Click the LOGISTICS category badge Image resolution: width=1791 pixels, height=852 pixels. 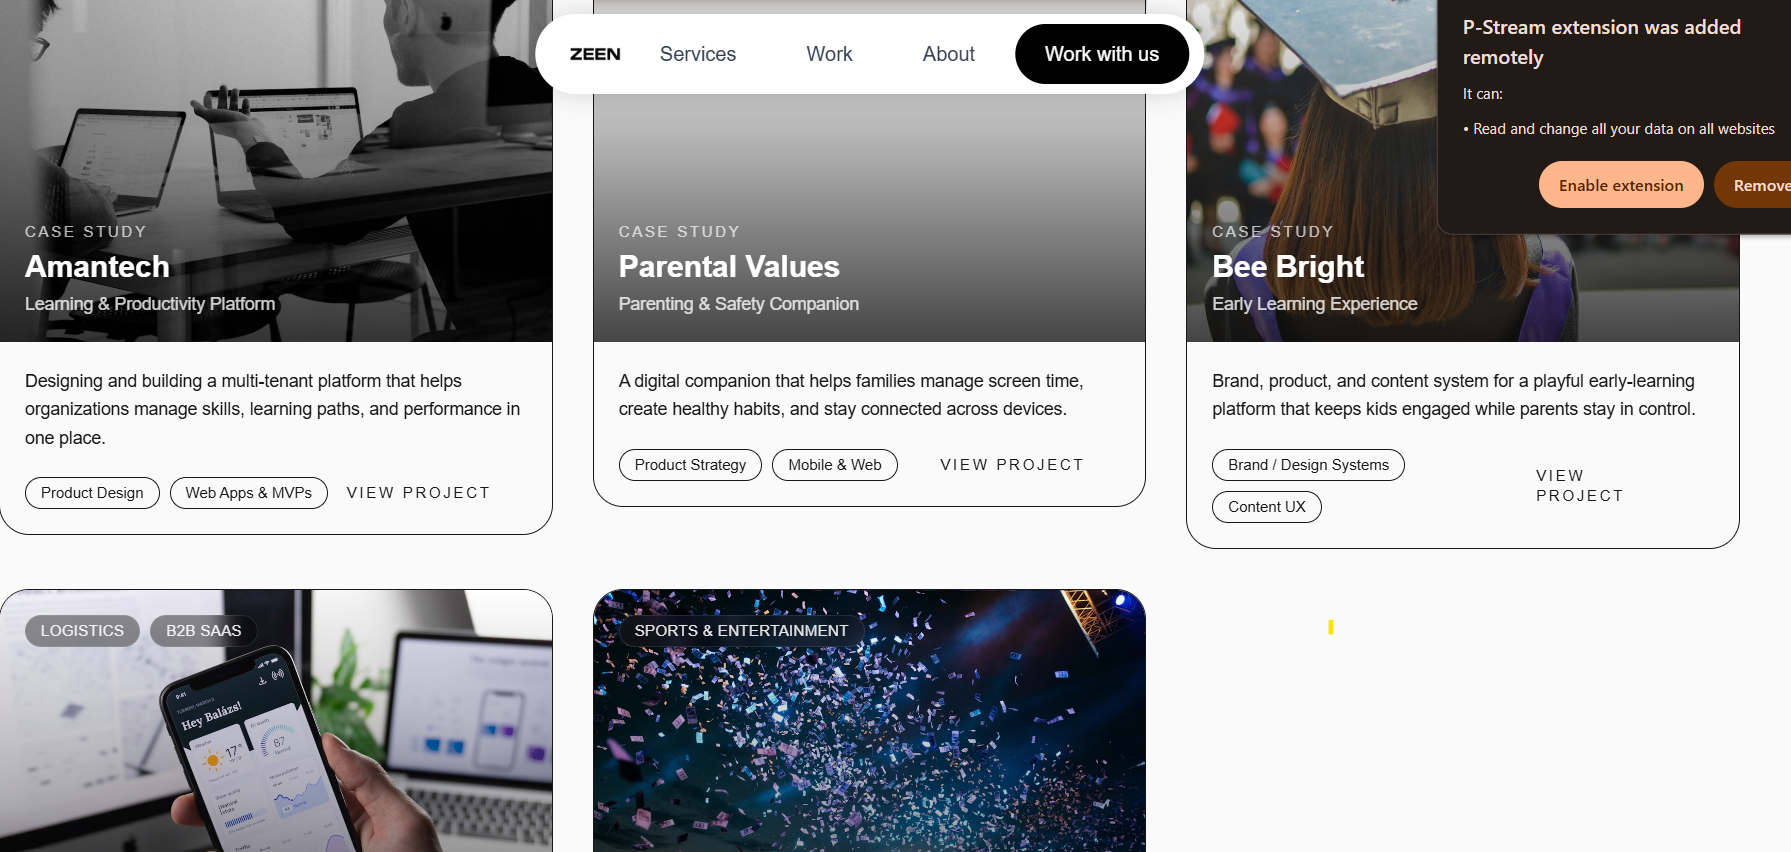pos(82,631)
